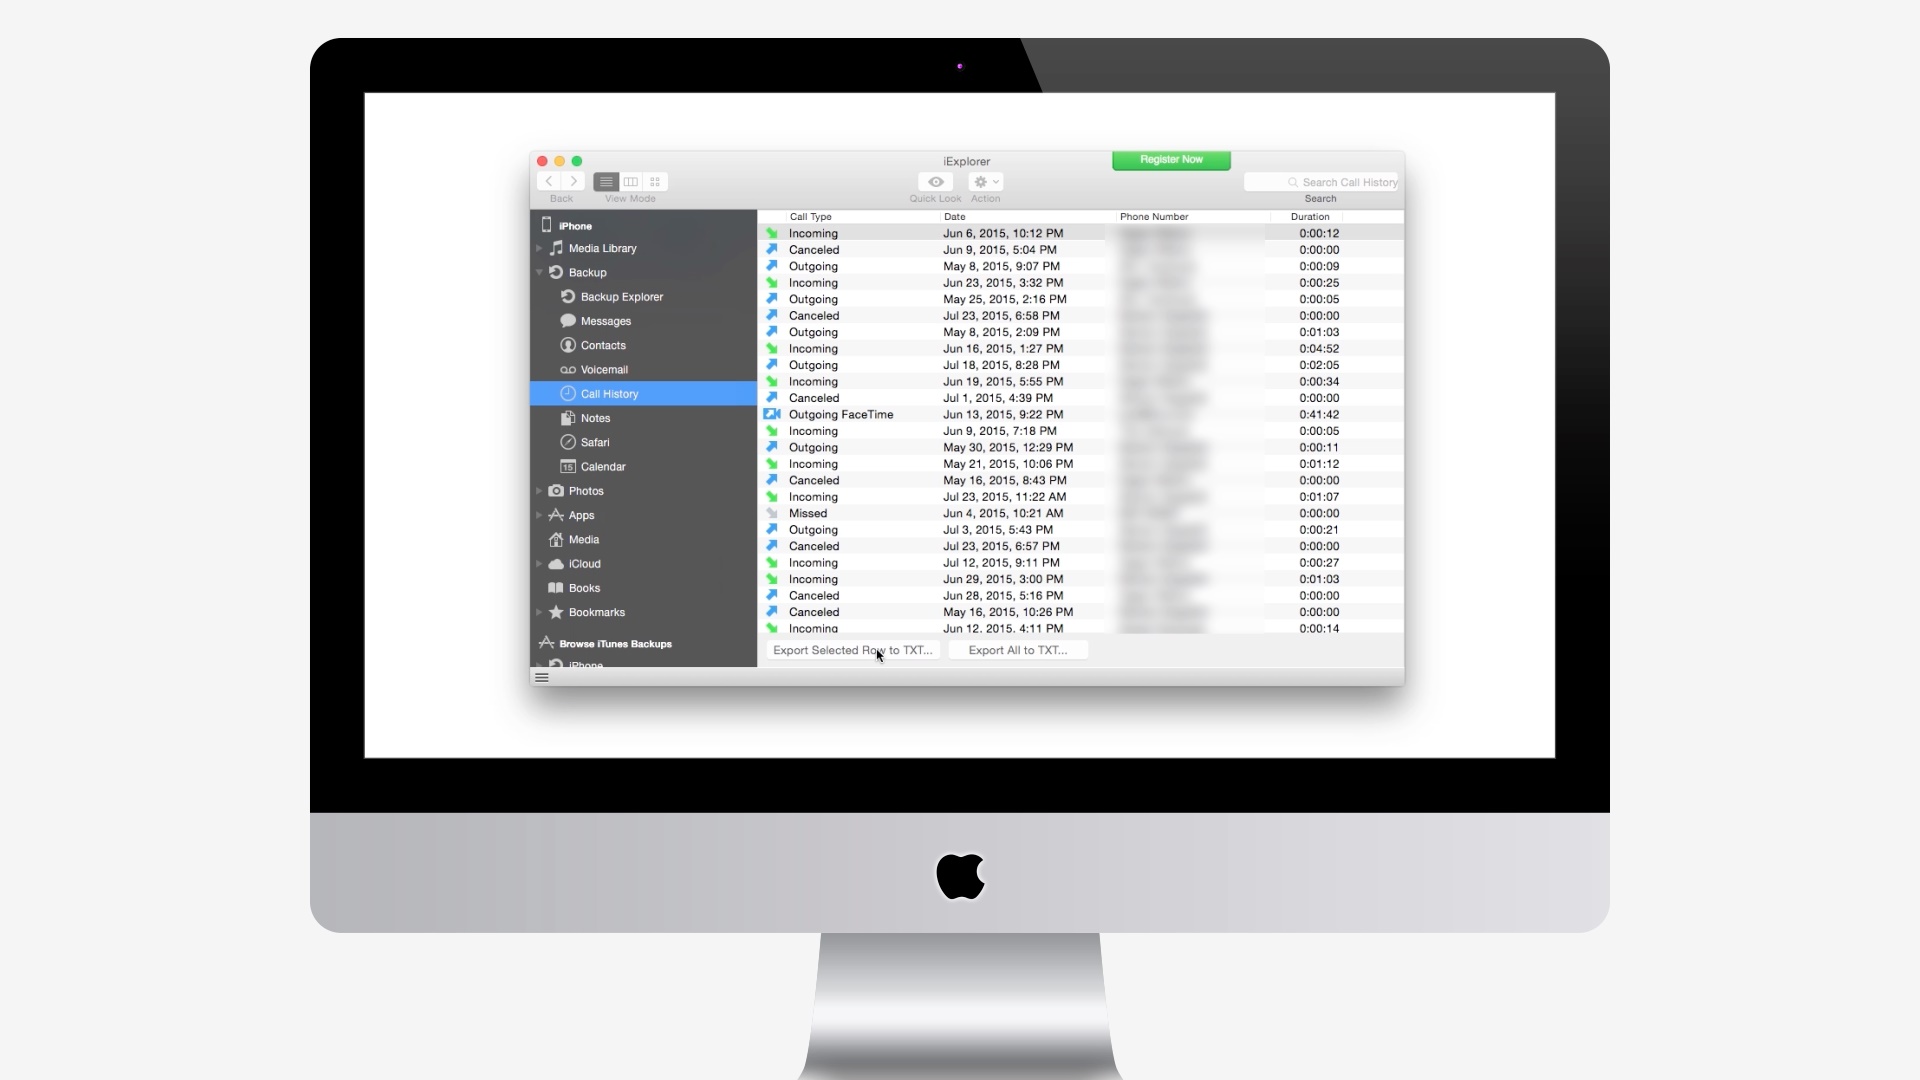The height and width of the screenshot is (1080, 1920).
Task: Expand the Photos item
Action: tap(540, 491)
